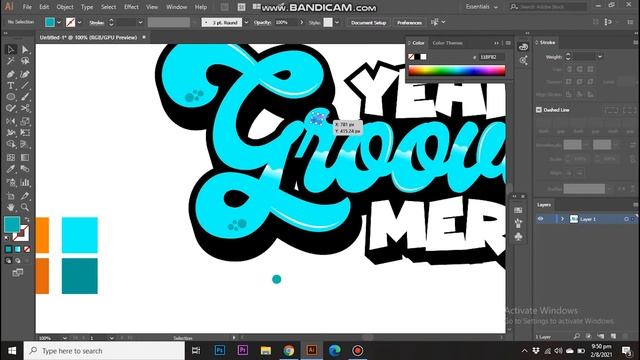
Task: Open the Color panel options menu
Action: 508,43
